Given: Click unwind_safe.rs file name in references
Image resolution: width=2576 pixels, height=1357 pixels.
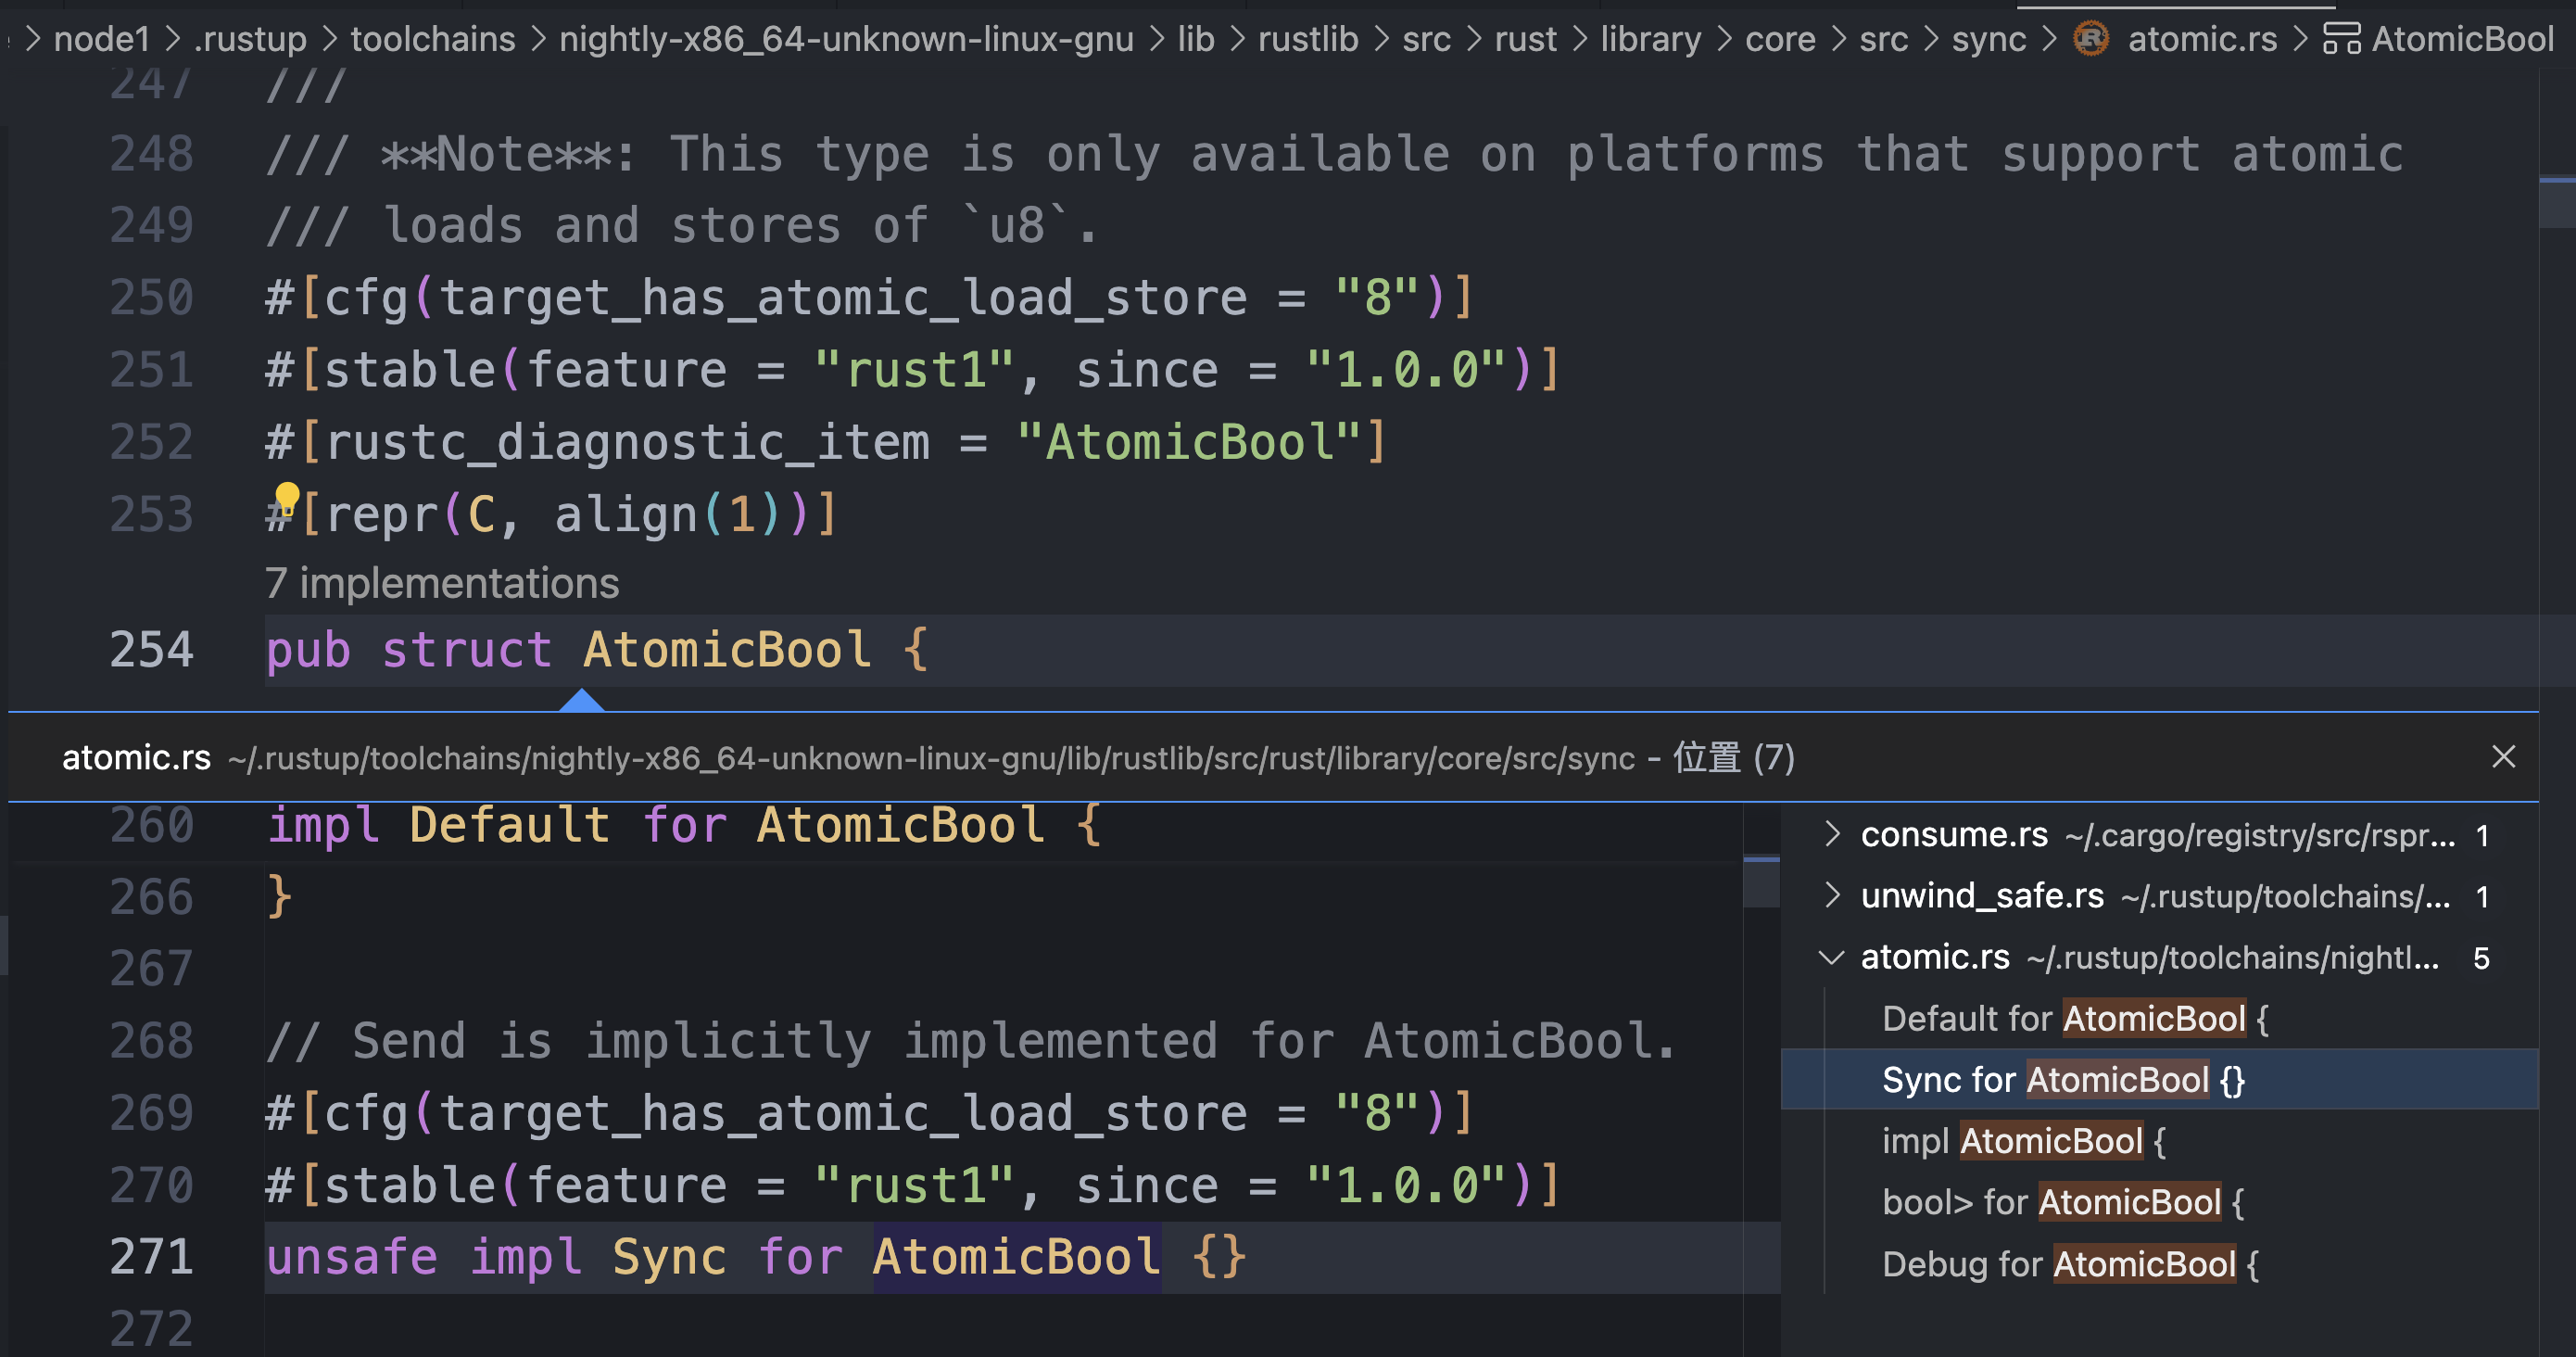Looking at the screenshot, I should 1982,895.
